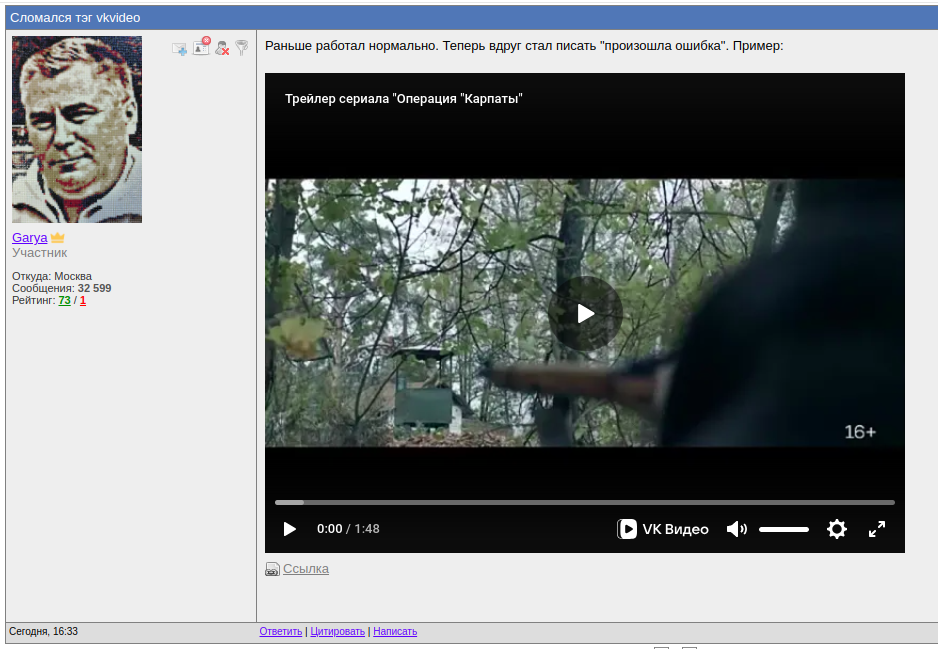This screenshot has width=938, height=649.
Task: Open the Ссылка link below video
Action: 306,569
